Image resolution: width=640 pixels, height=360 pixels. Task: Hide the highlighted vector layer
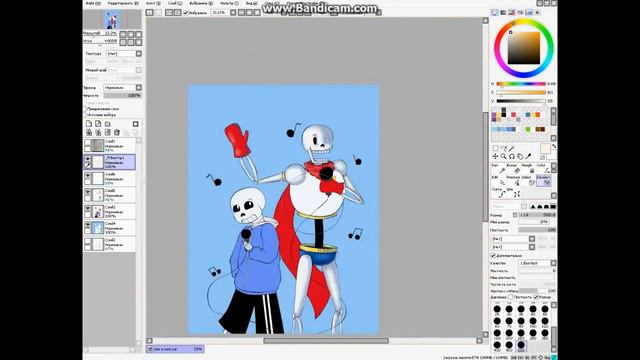[x=87, y=159]
